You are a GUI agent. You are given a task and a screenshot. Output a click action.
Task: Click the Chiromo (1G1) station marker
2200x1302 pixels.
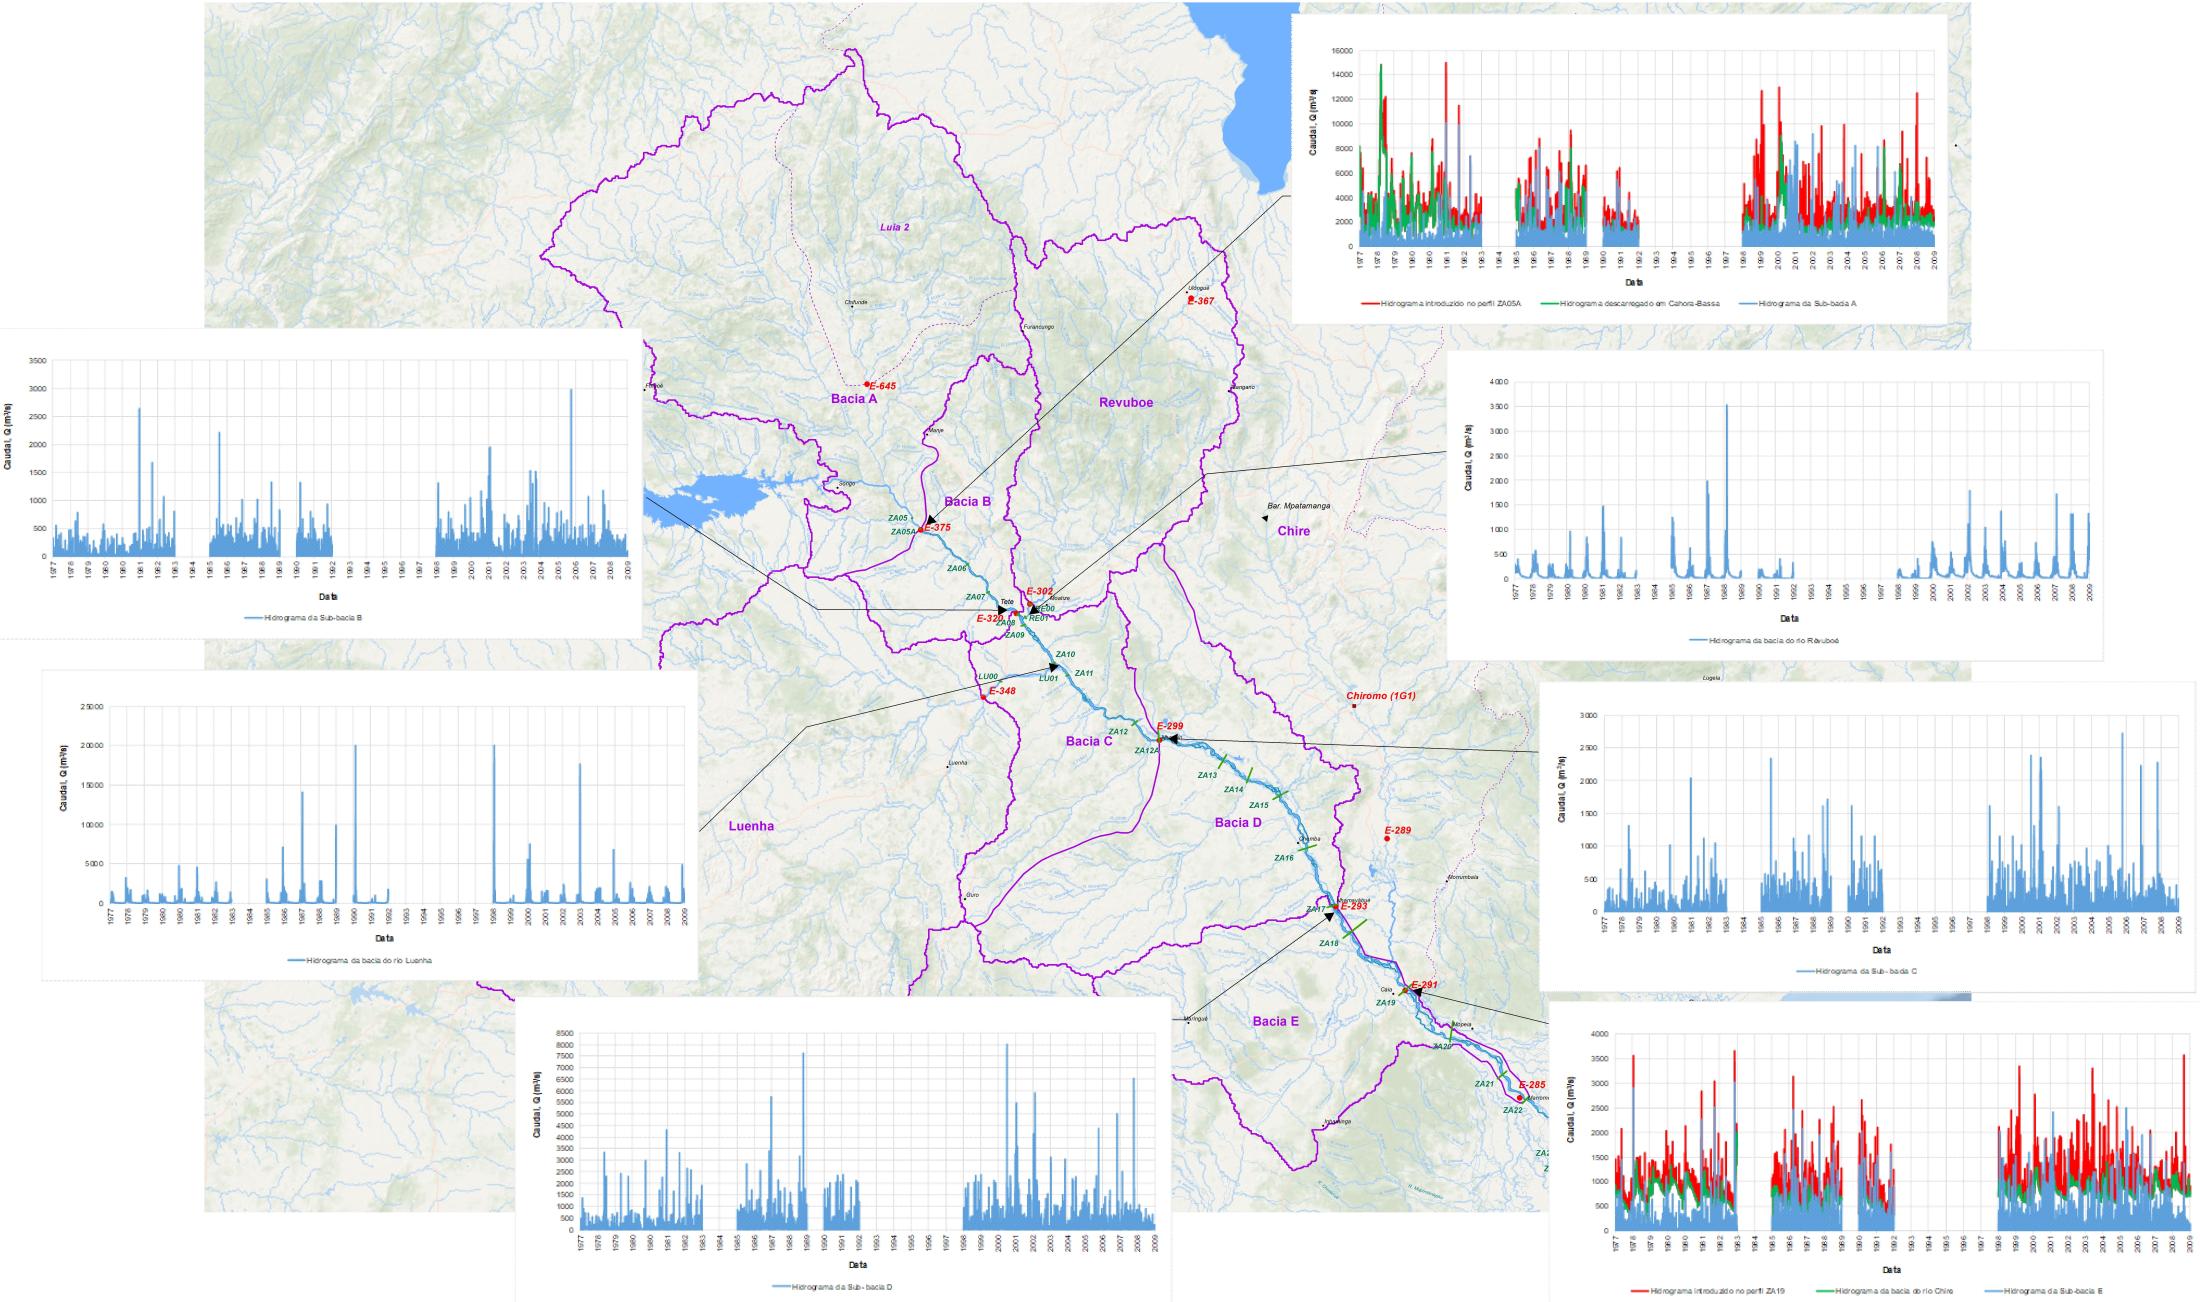point(1354,707)
